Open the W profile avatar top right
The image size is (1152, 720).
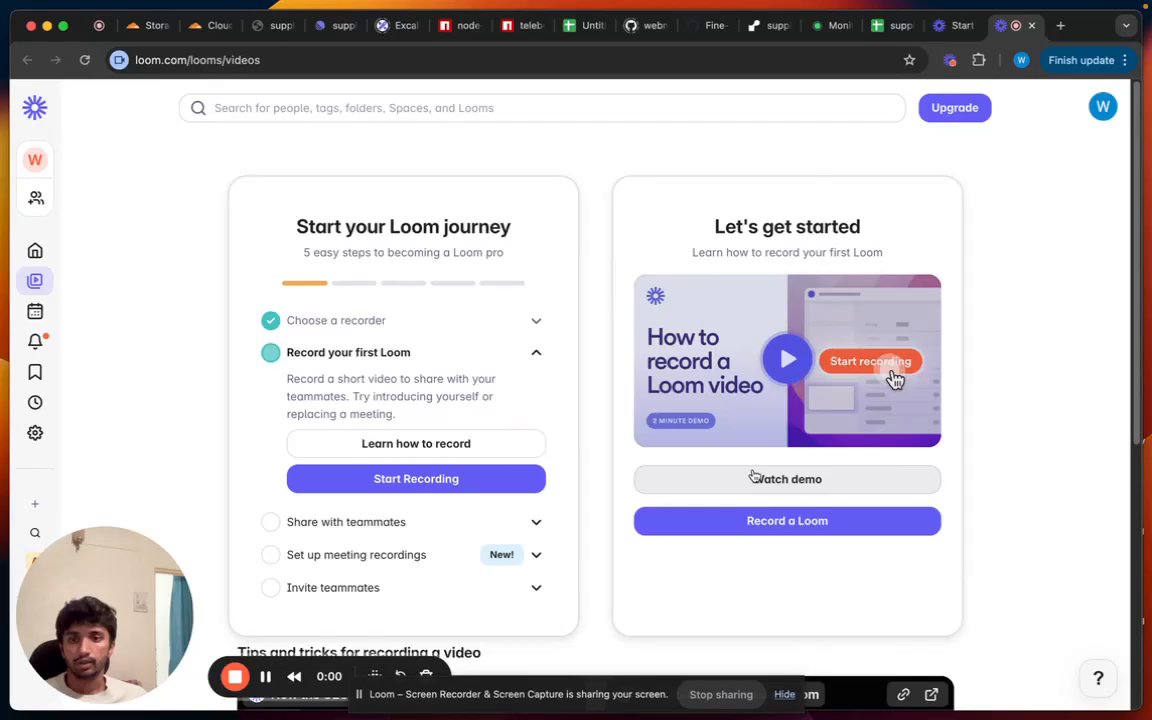click(x=1103, y=107)
